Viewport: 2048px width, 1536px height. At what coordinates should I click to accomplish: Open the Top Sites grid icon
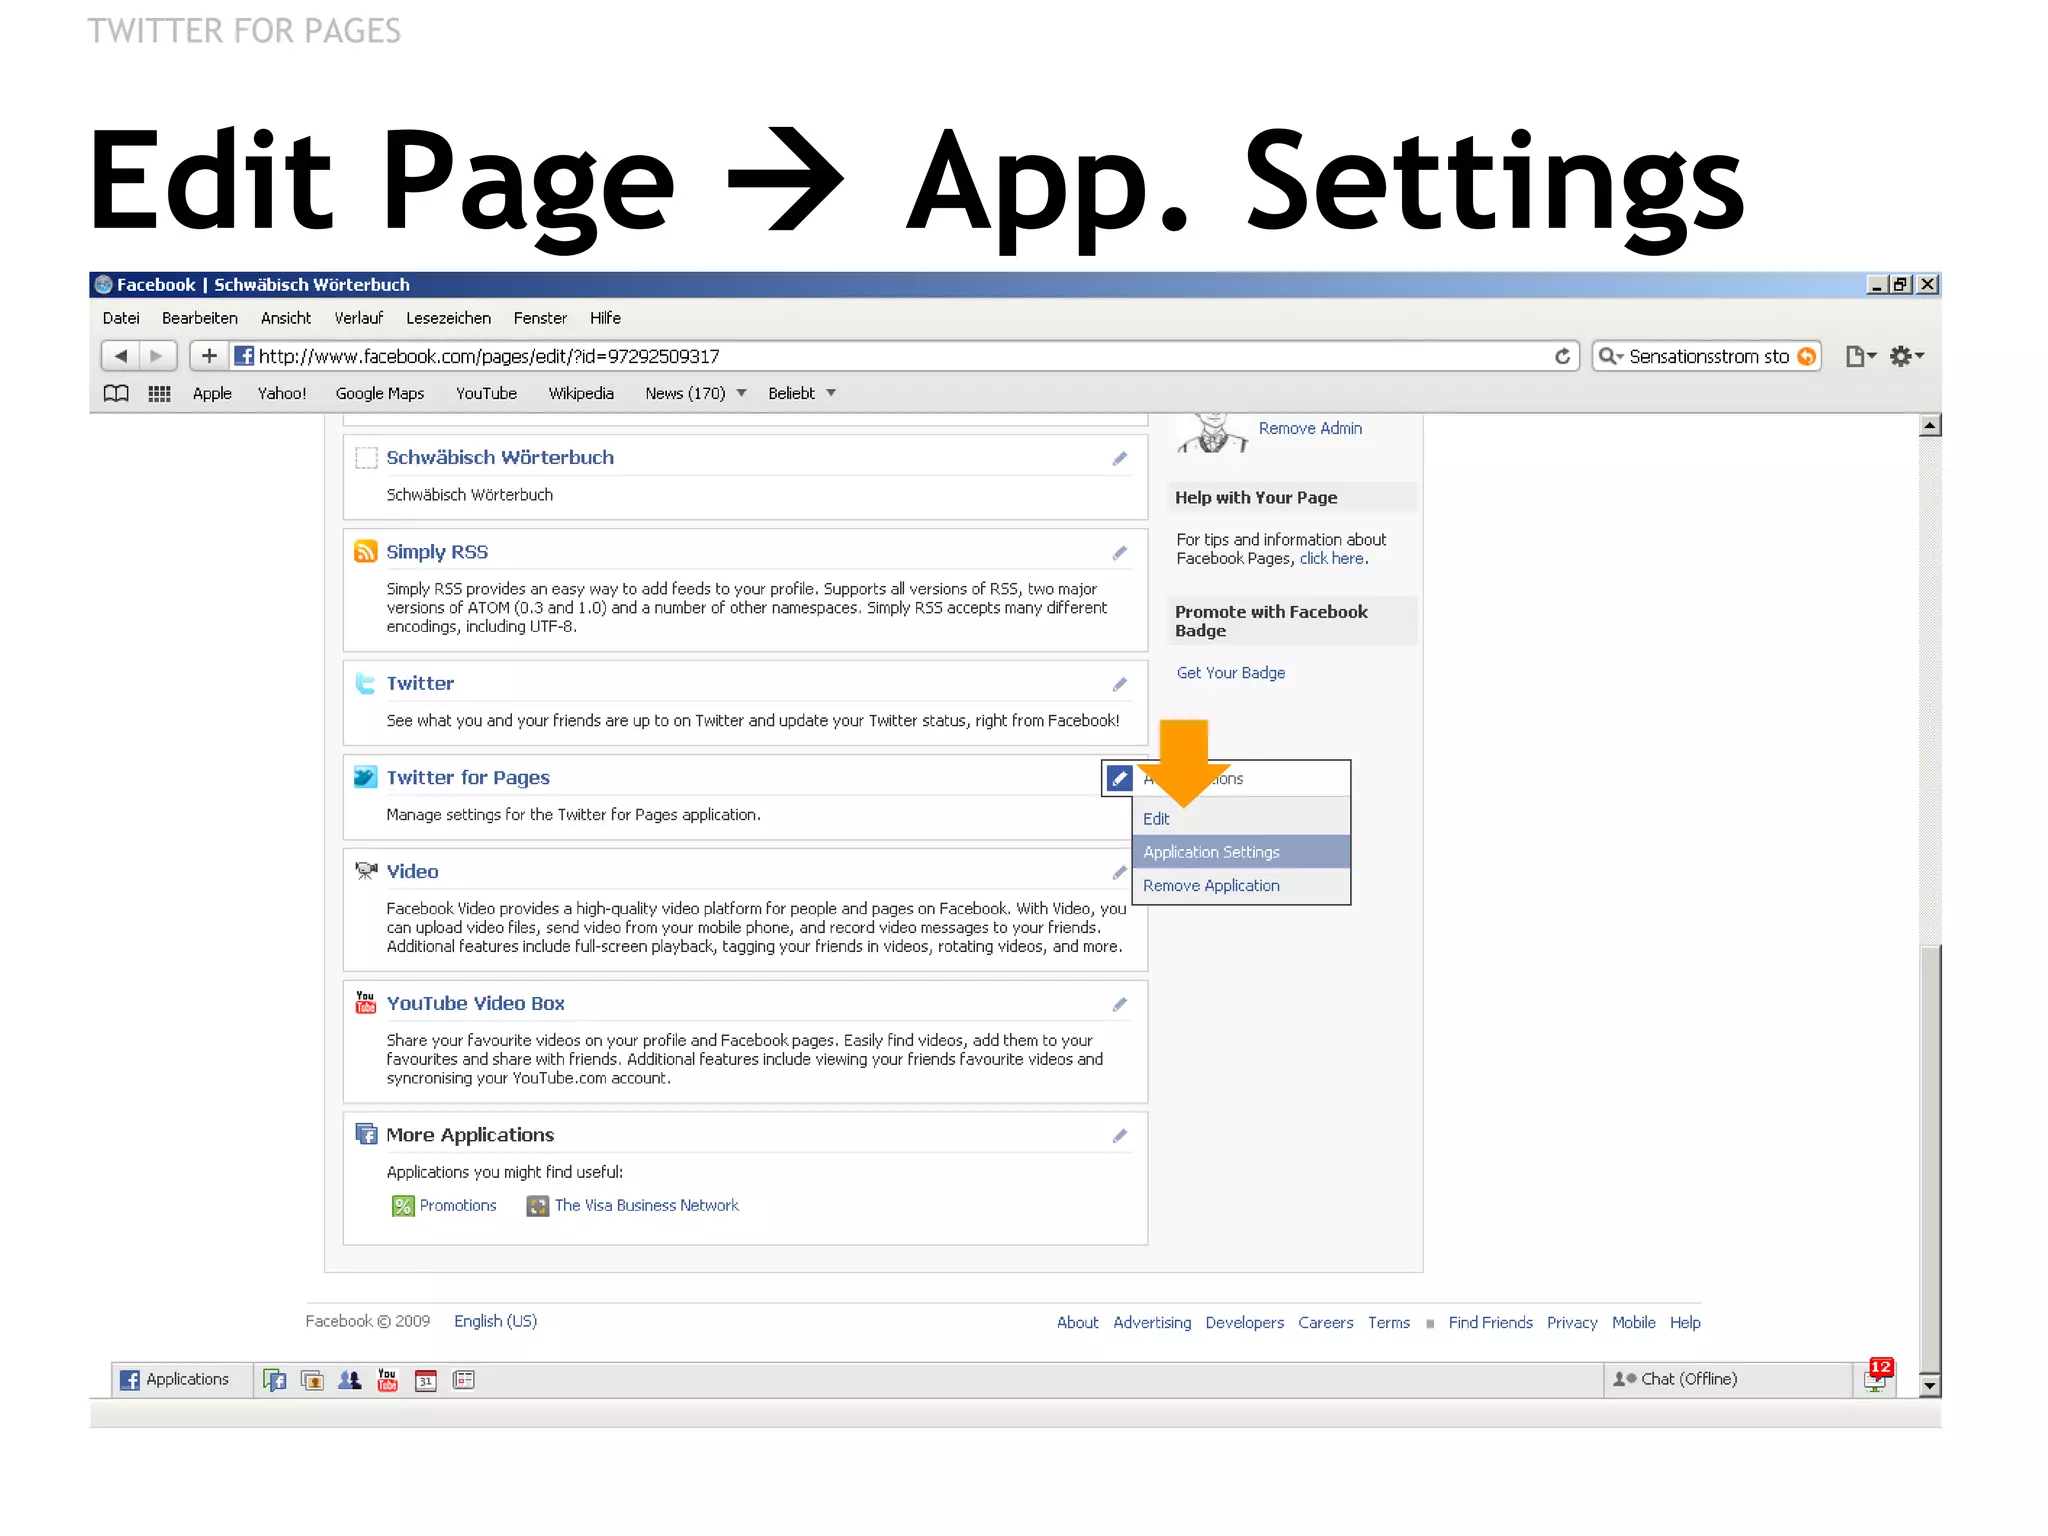(x=159, y=393)
